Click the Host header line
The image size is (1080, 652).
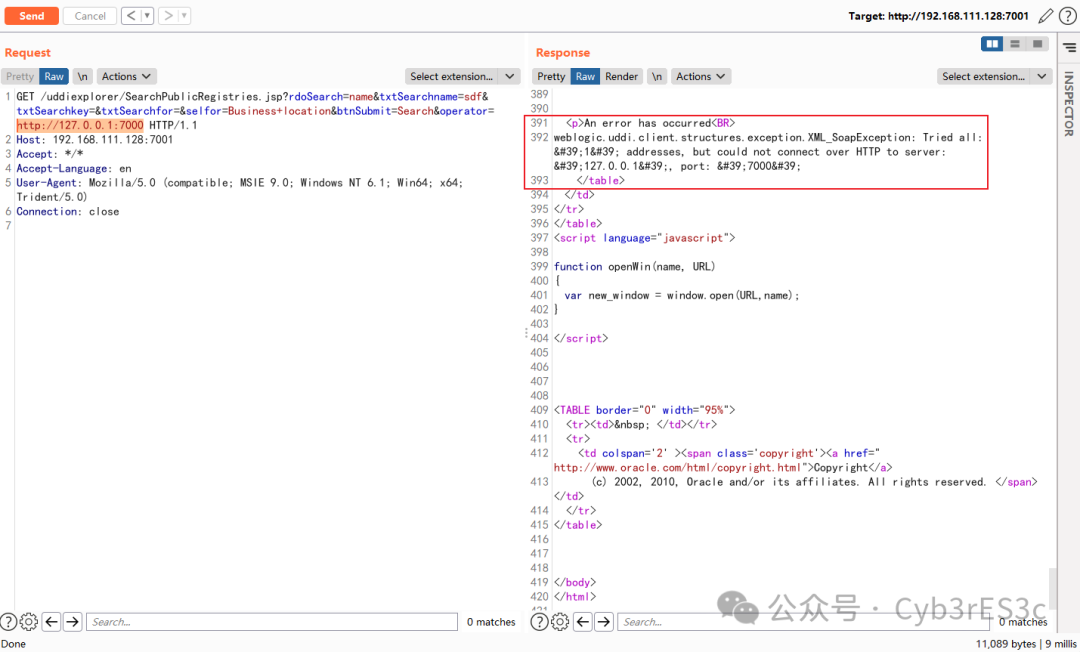(95, 140)
